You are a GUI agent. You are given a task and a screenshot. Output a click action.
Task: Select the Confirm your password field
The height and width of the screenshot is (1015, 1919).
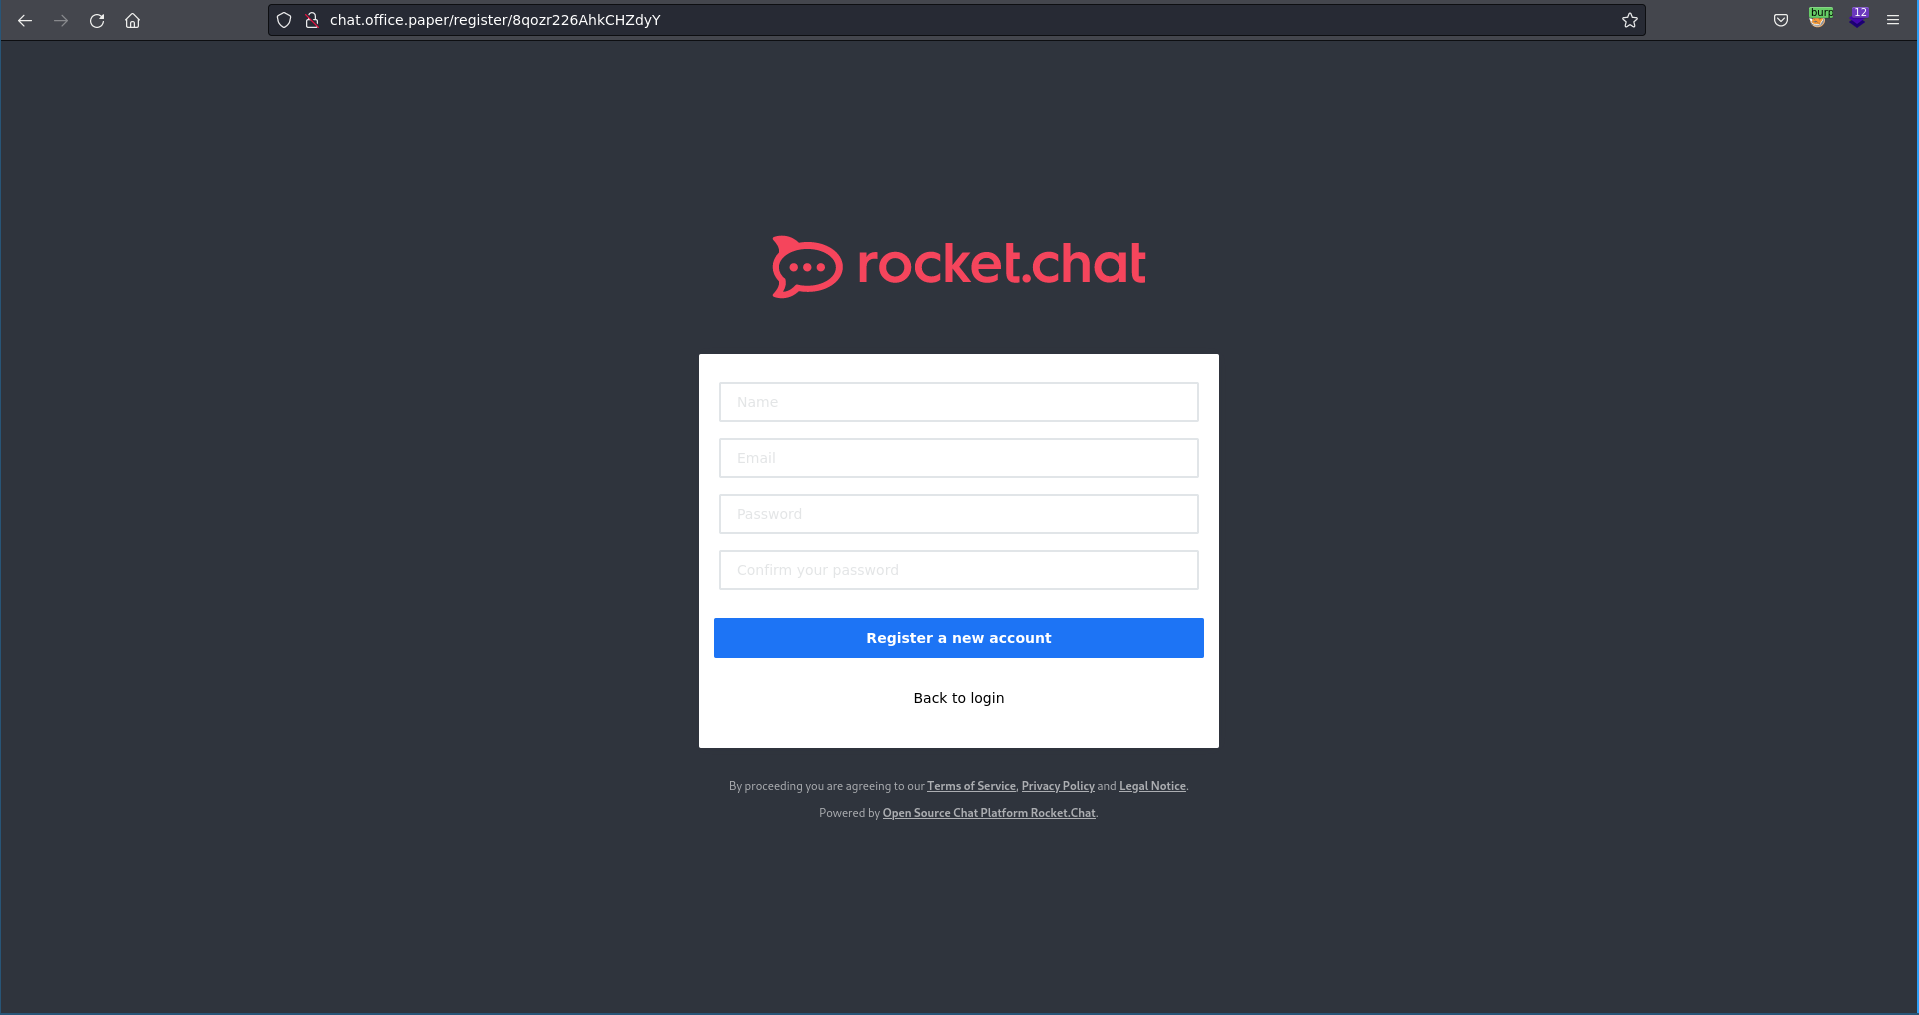[x=958, y=570]
